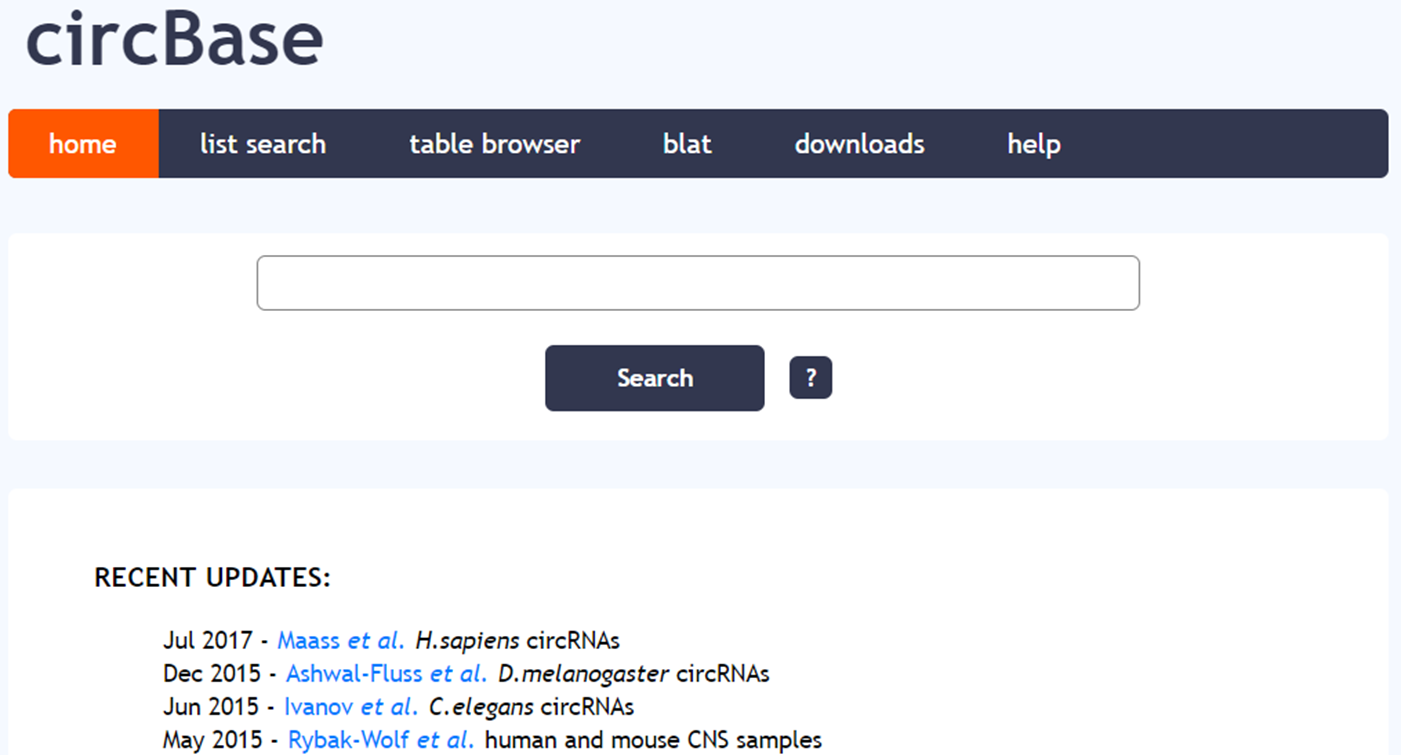The width and height of the screenshot is (1401, 755).
Task: Select 'human and mouse CNS samples' text
Action: pyautogui.click(x=653, y=741)
